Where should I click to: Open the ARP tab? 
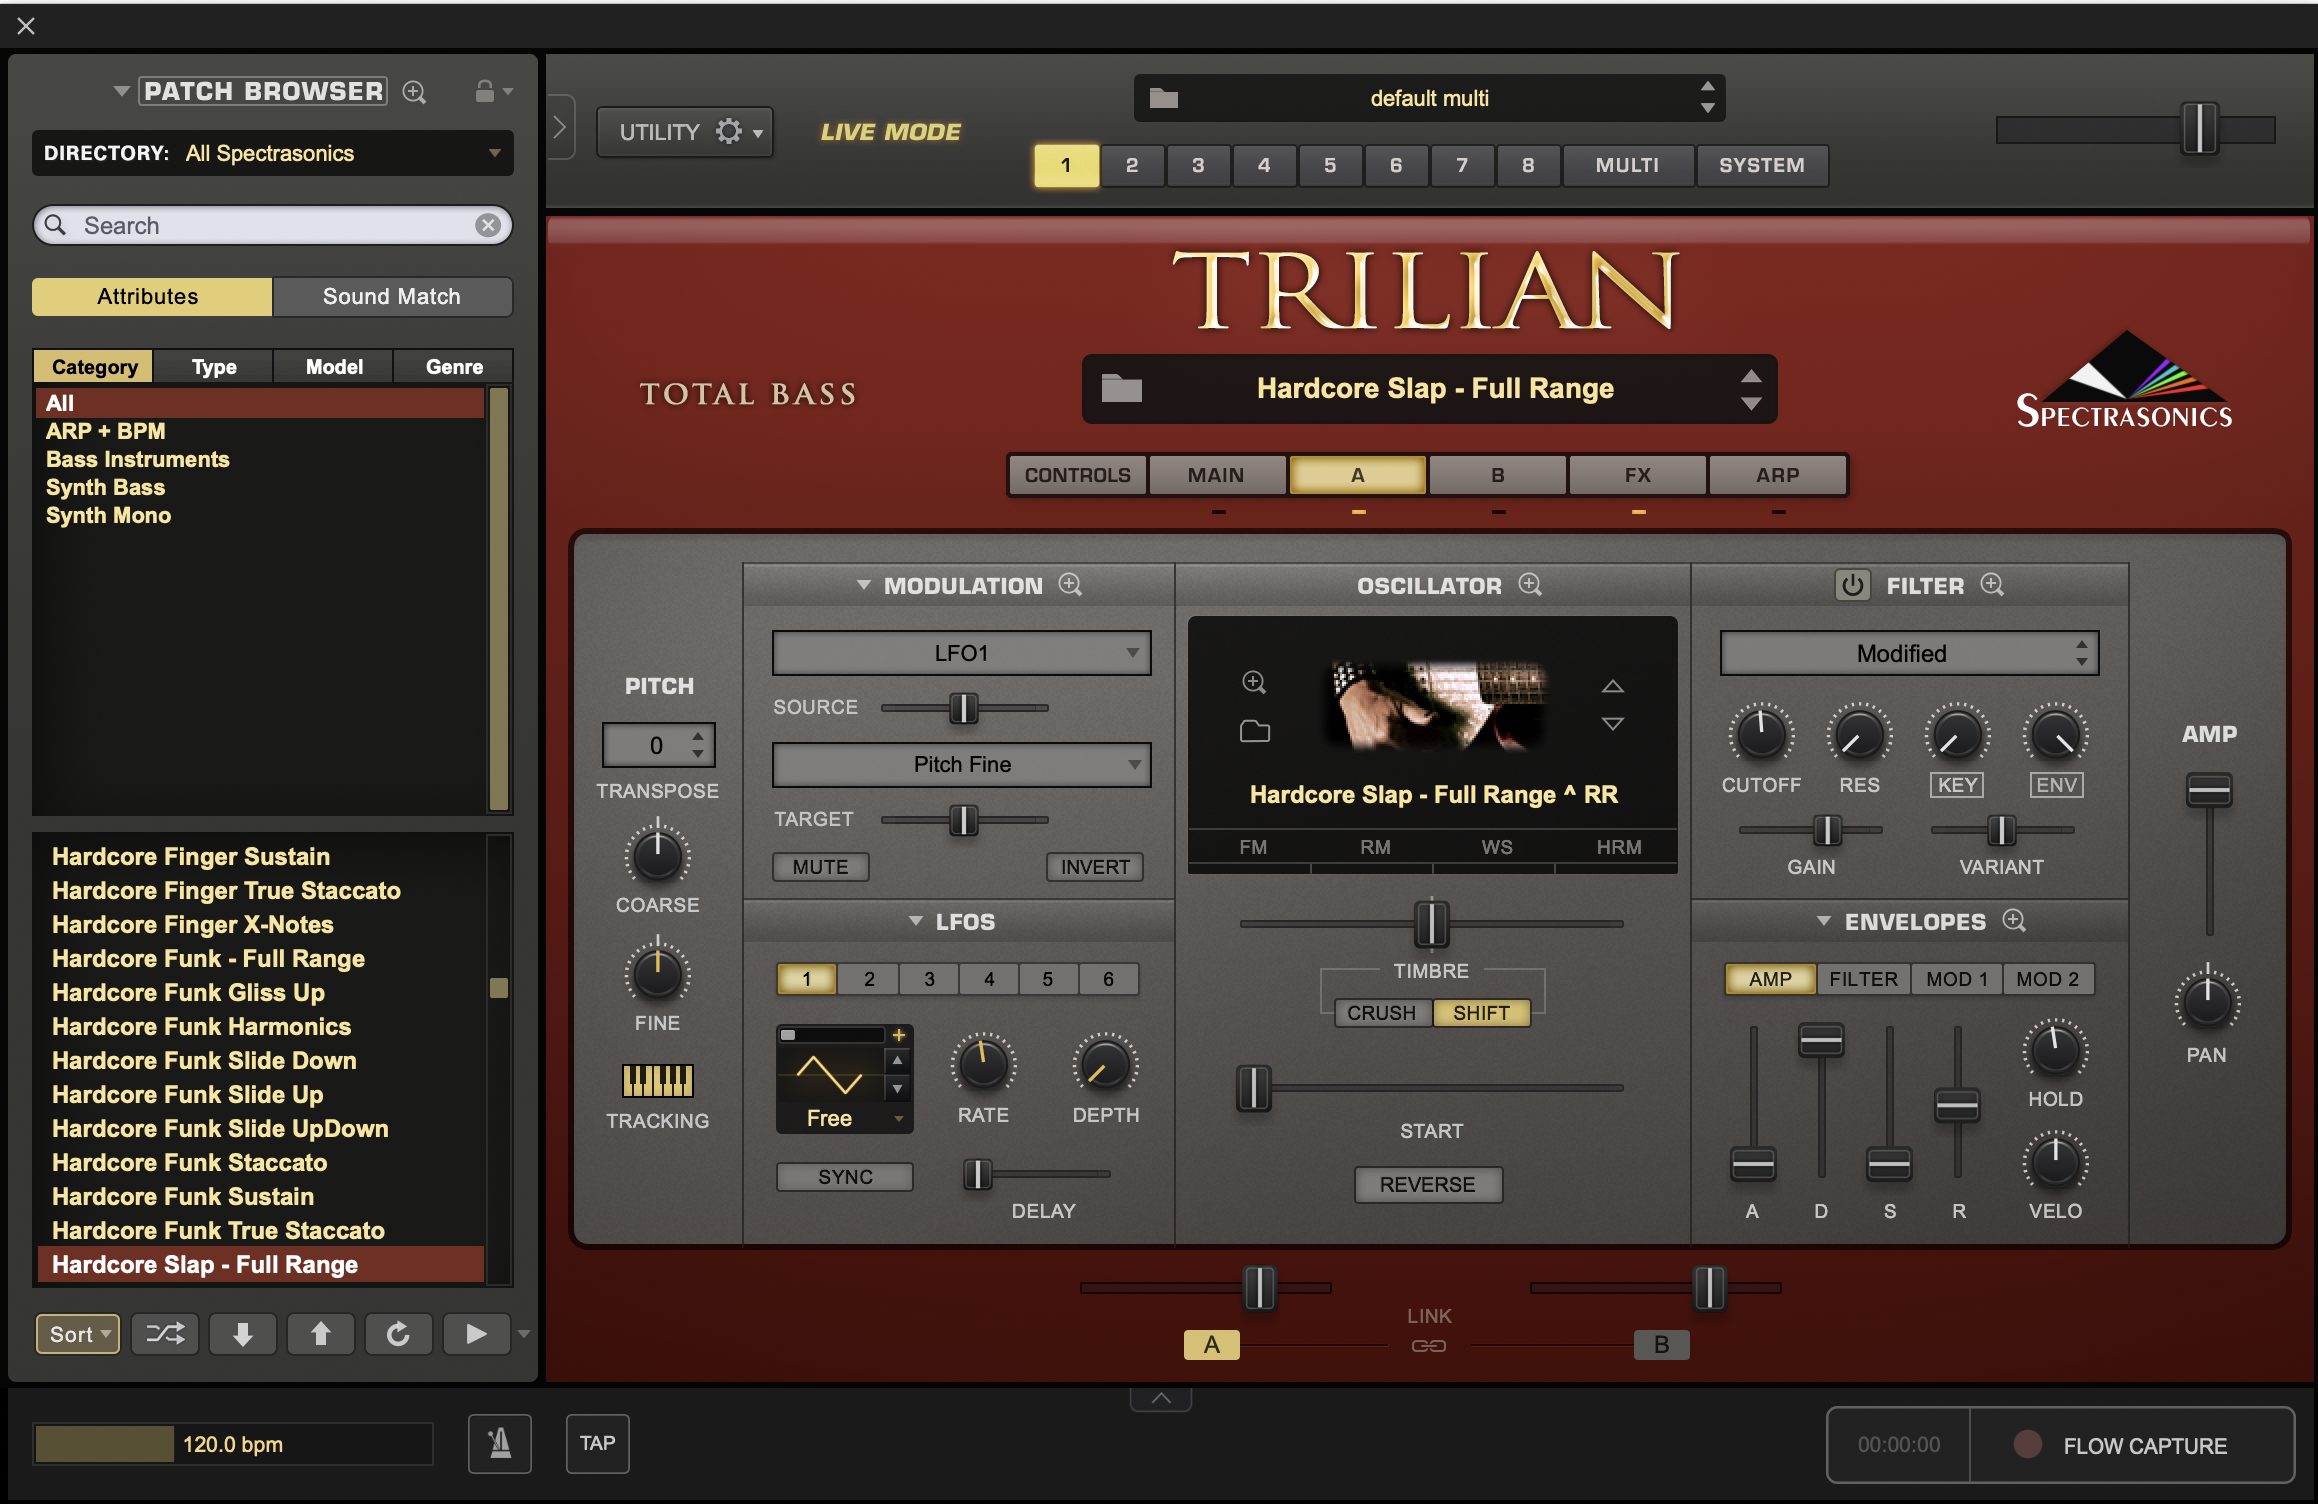[1777, 475]
